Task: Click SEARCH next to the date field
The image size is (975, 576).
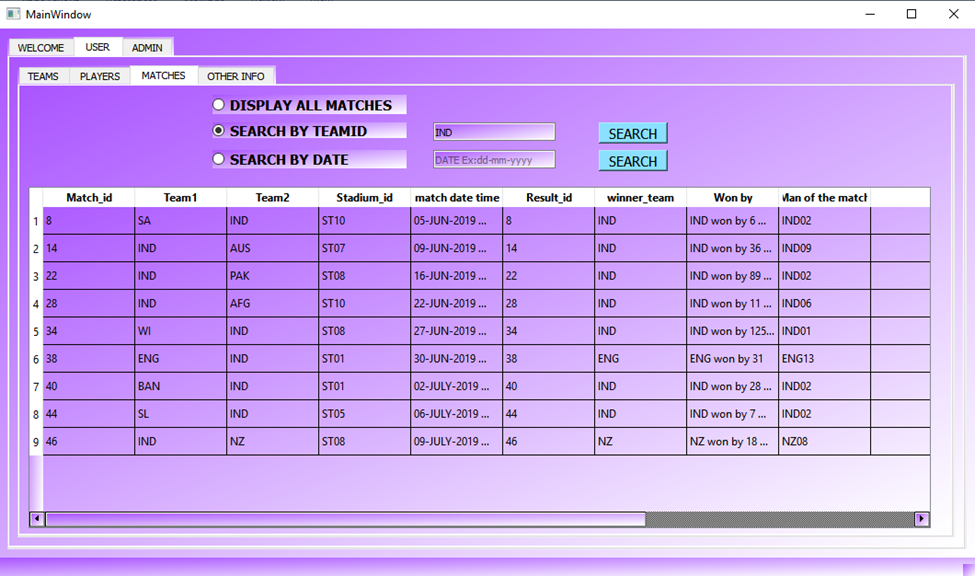Action: (632, 159)
